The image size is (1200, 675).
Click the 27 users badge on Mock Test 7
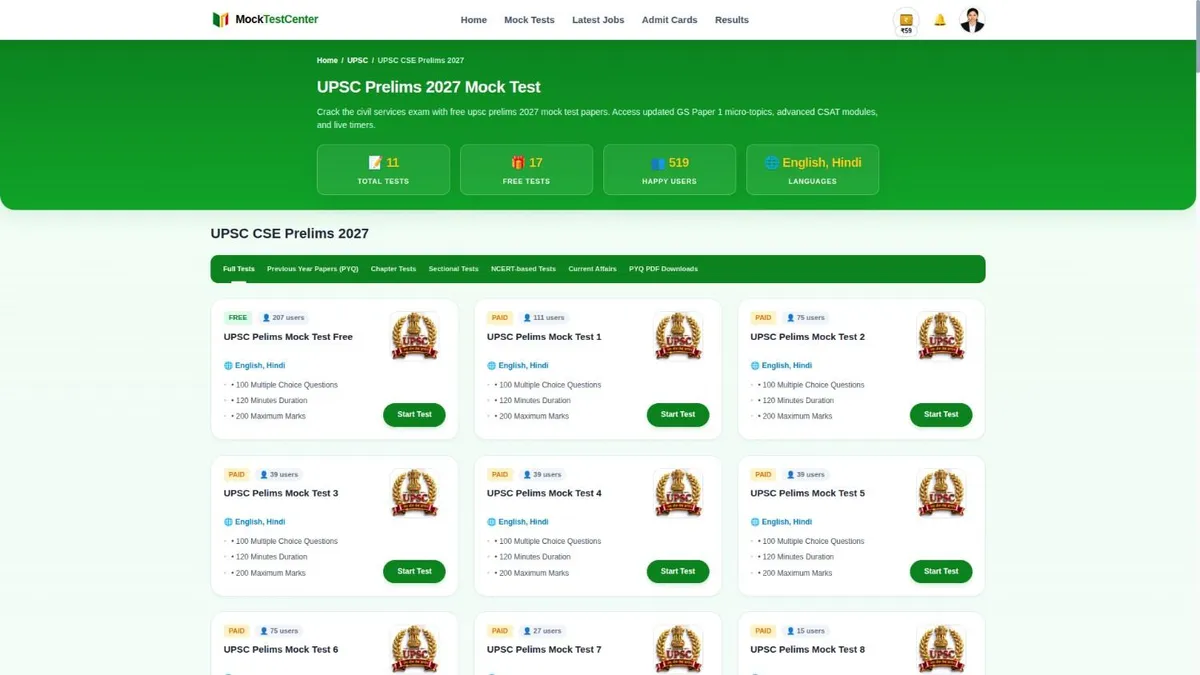[542, 631]
